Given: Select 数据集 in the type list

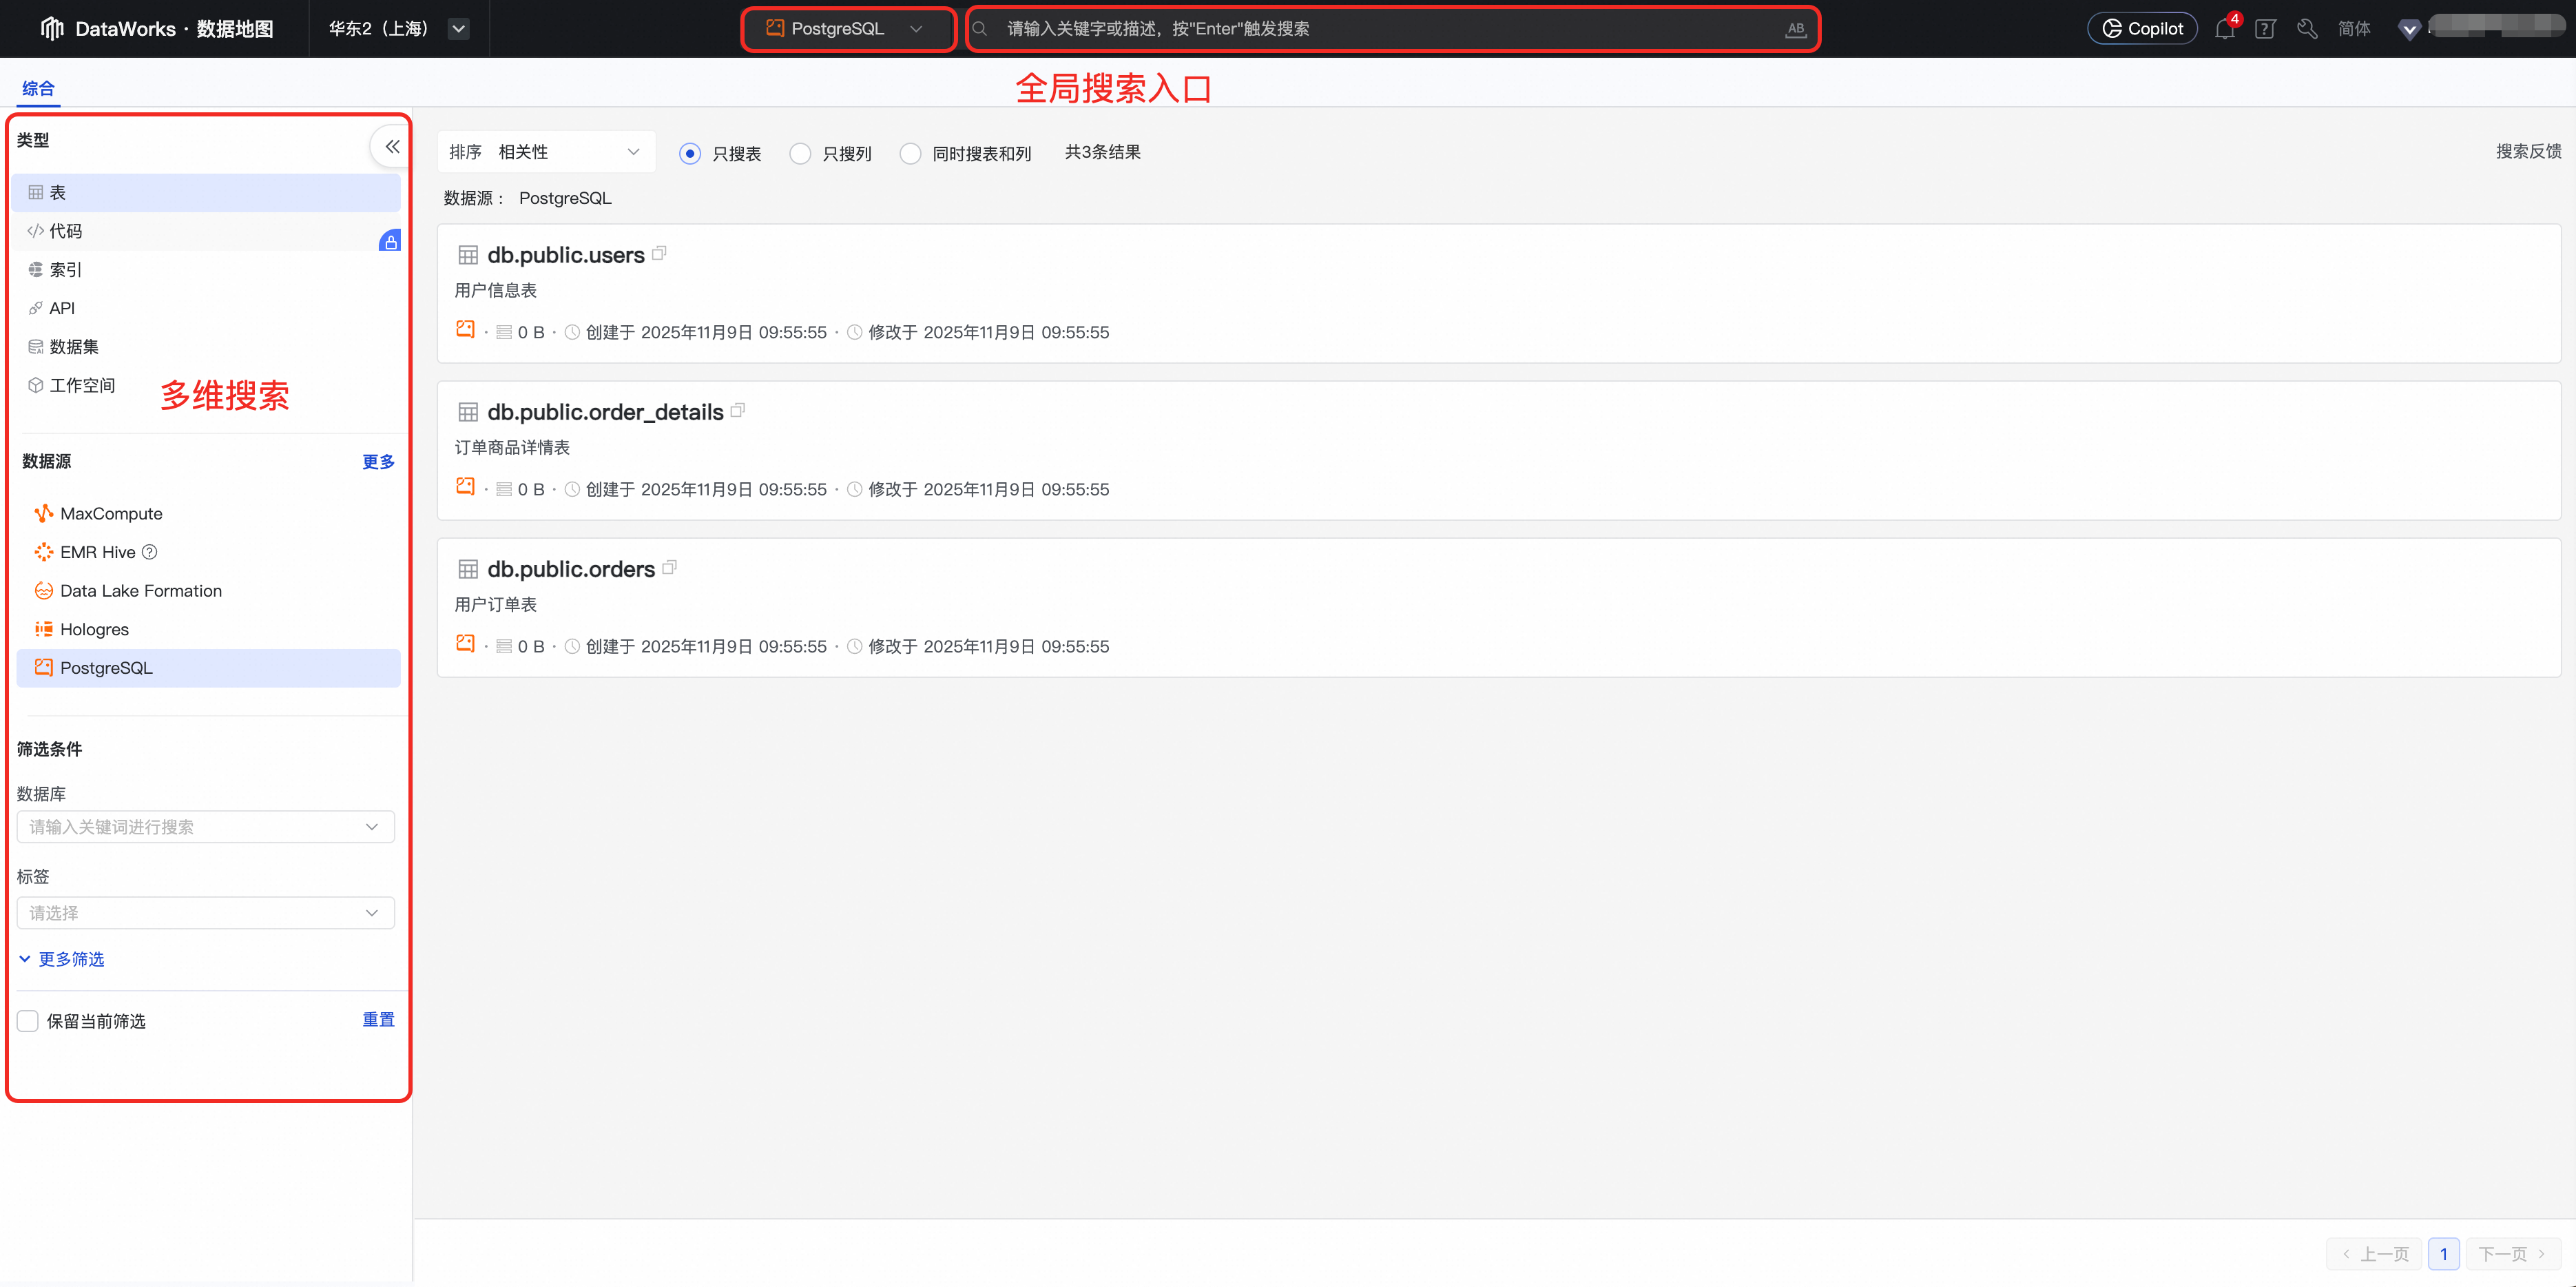Looking at the screenshot, I should point(74,347).
